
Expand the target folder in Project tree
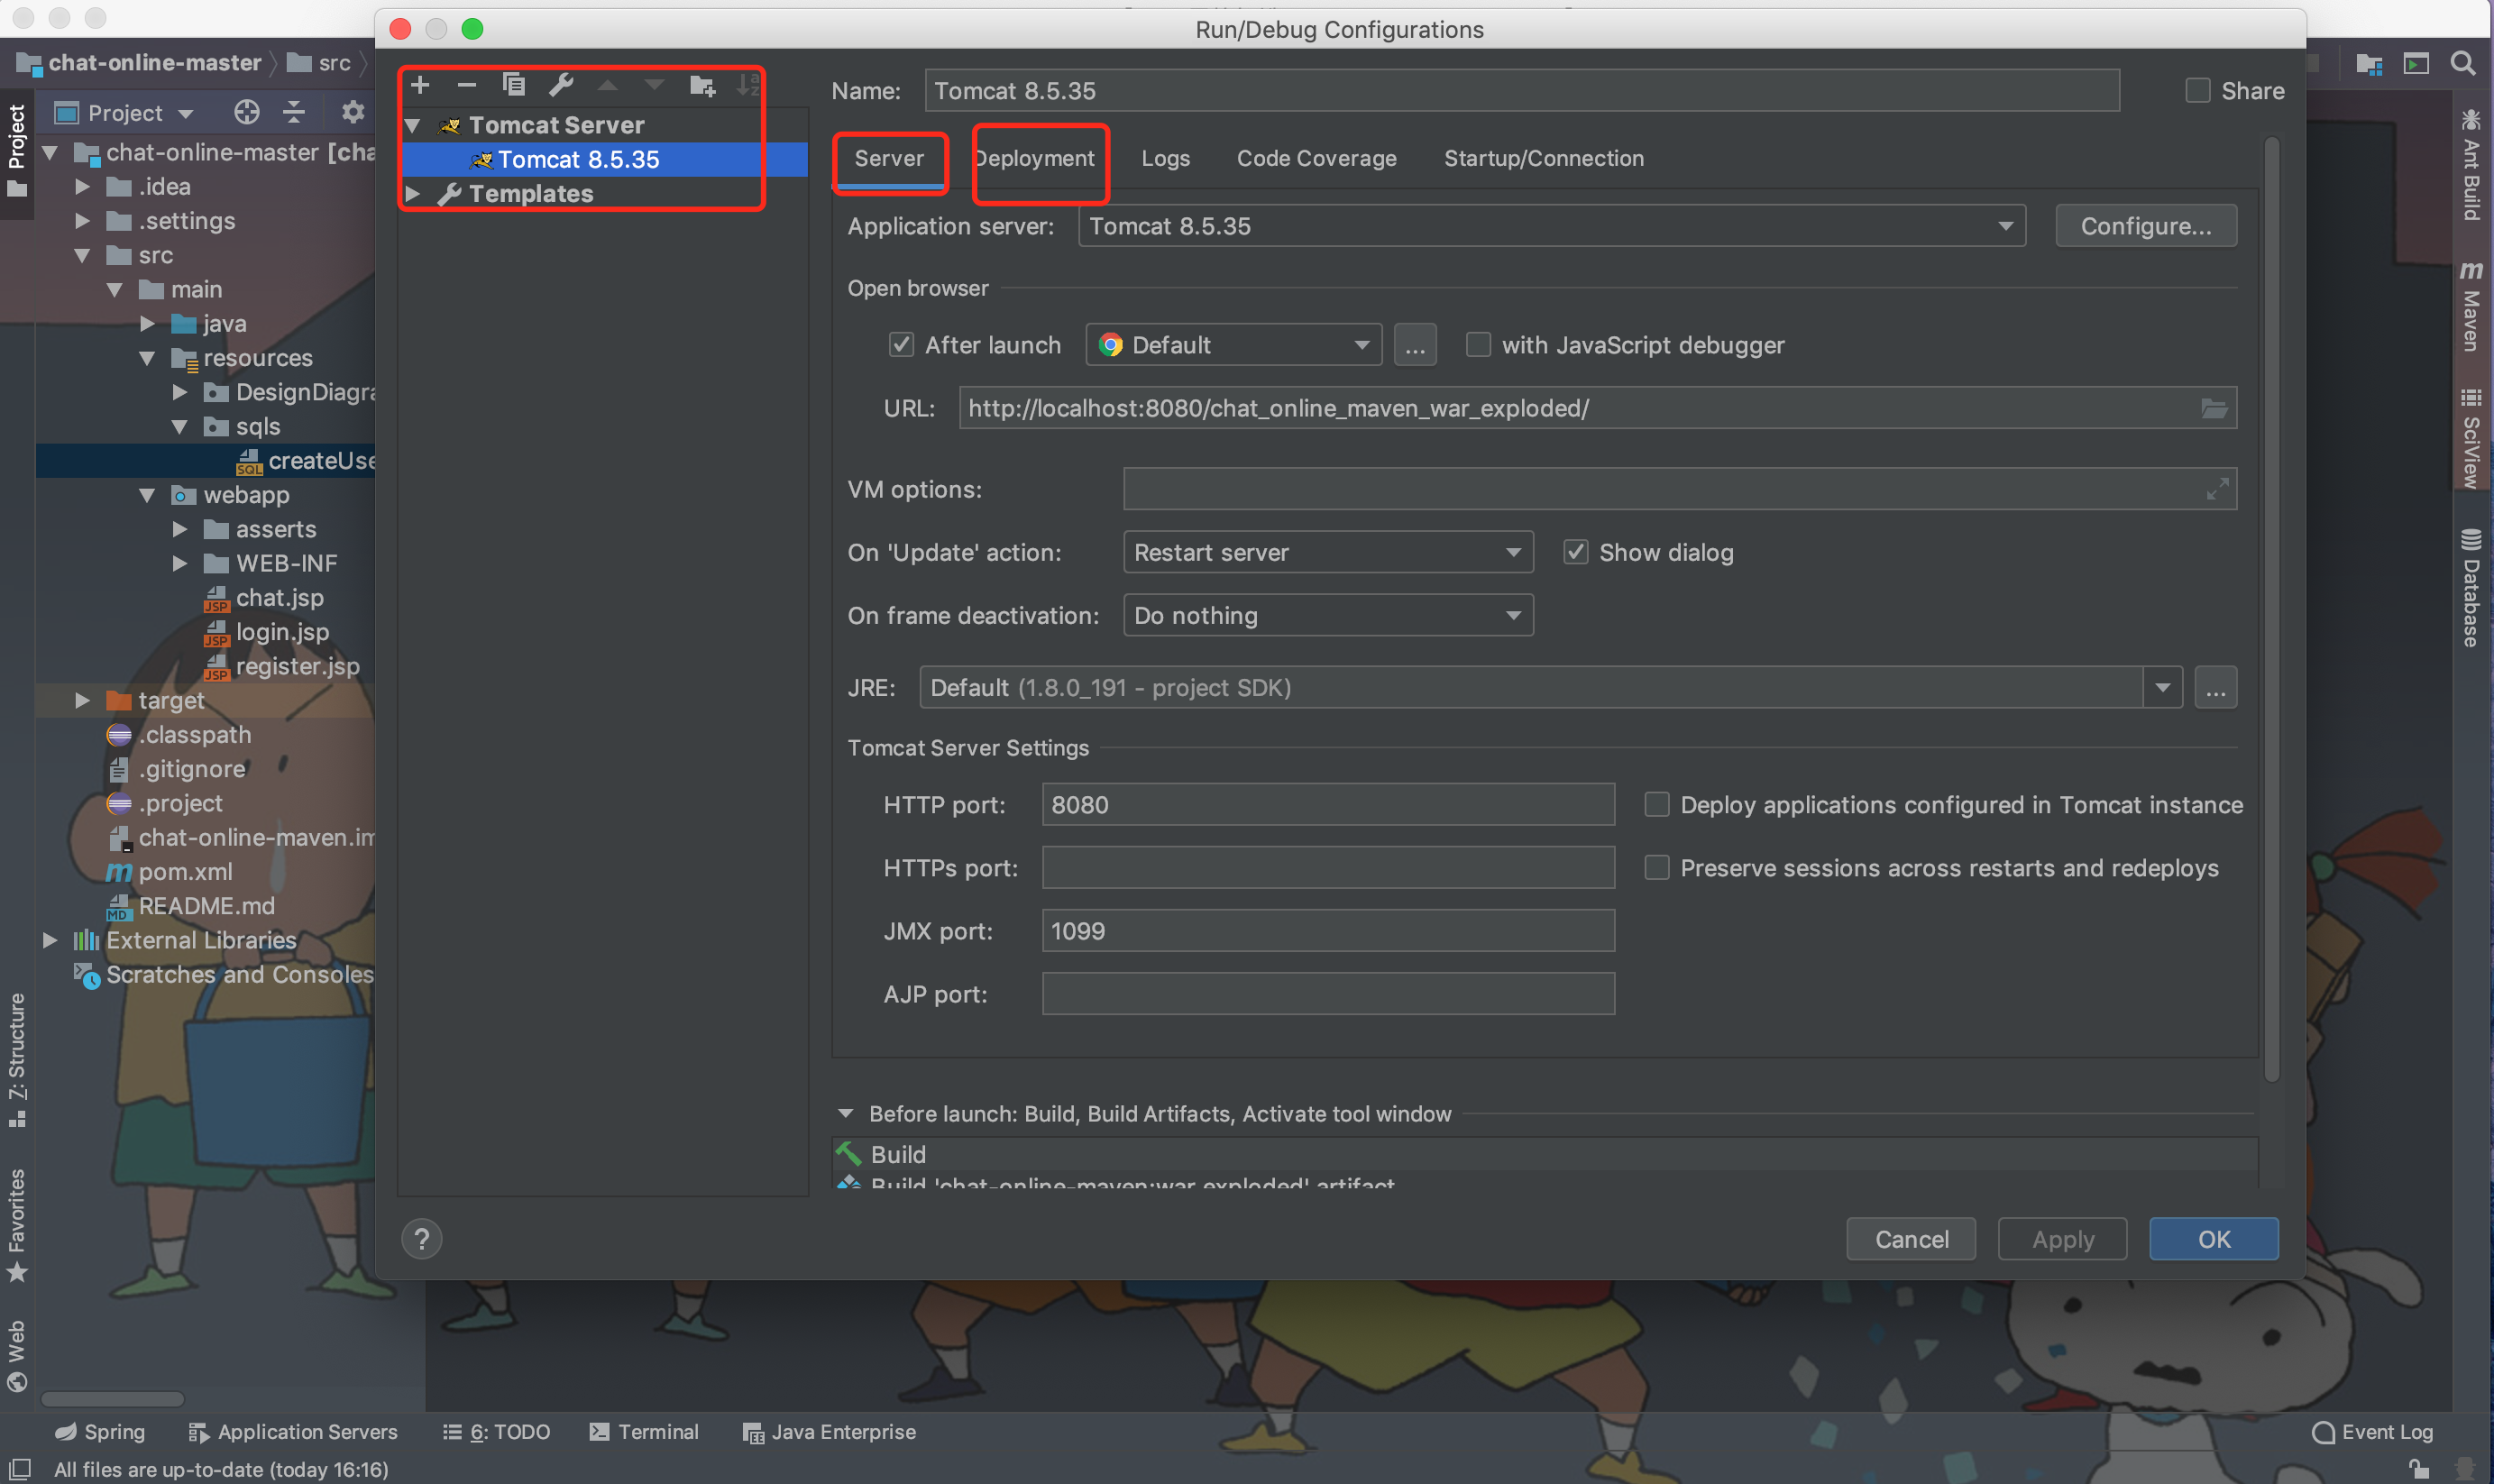(x=82, y=701)
